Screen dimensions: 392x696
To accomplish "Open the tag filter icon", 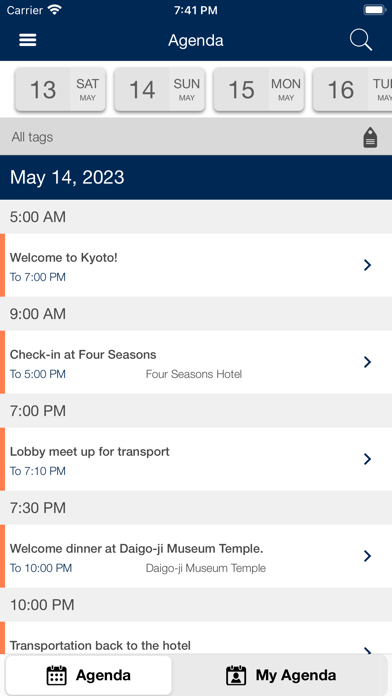I will 370,137.
